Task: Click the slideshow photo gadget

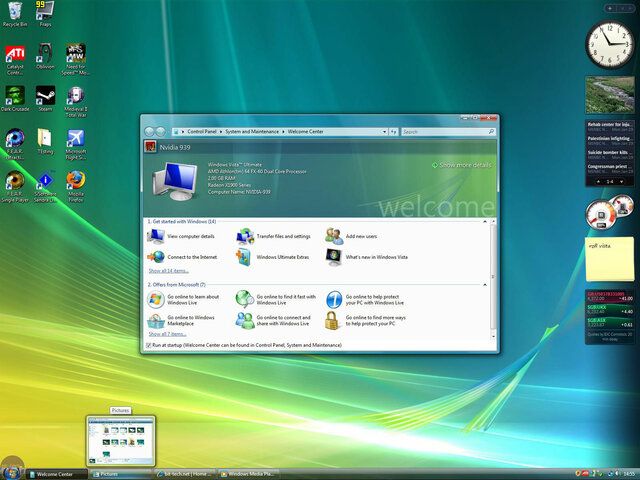Action: click(x=610, y=95)
